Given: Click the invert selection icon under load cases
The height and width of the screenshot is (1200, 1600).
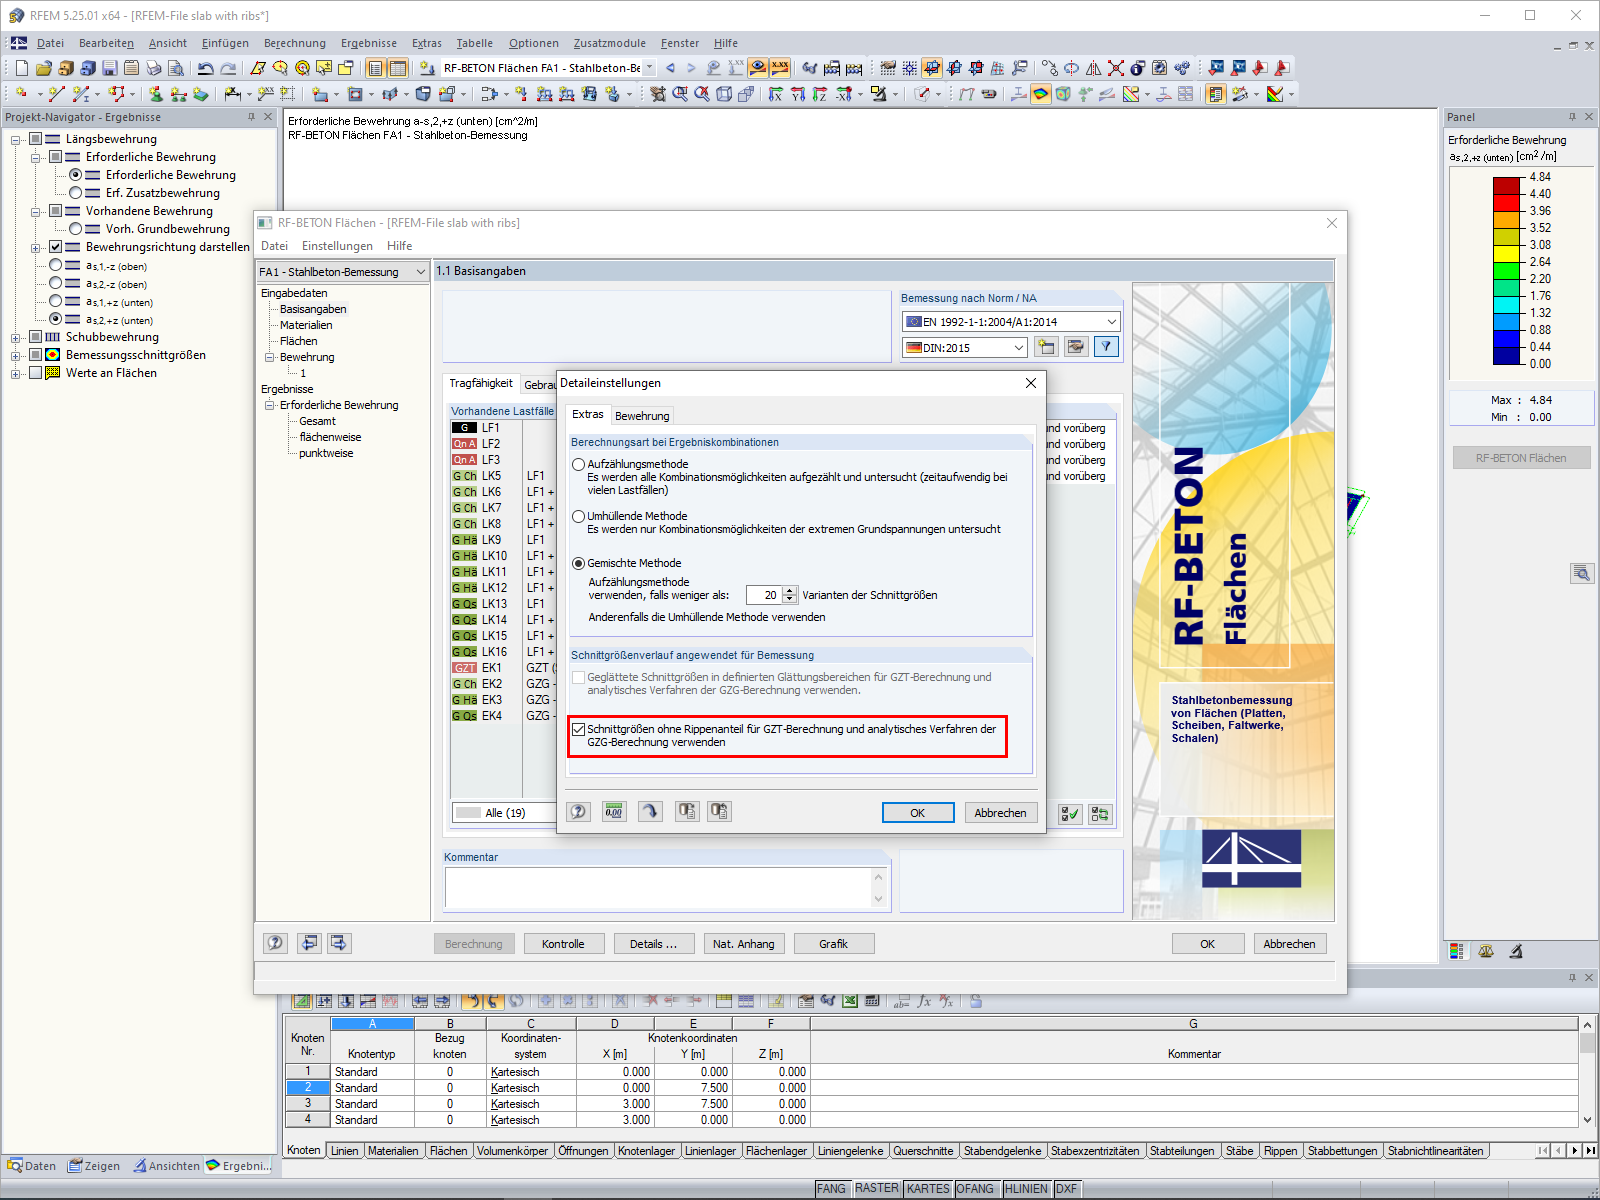Looking at the screenshot, I should [1100, 814].
